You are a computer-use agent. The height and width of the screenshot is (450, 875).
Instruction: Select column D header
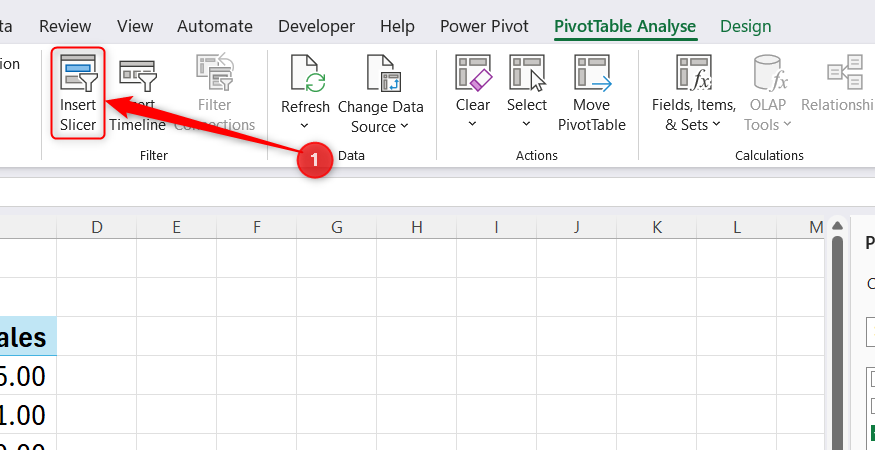[x=97, y=227]
